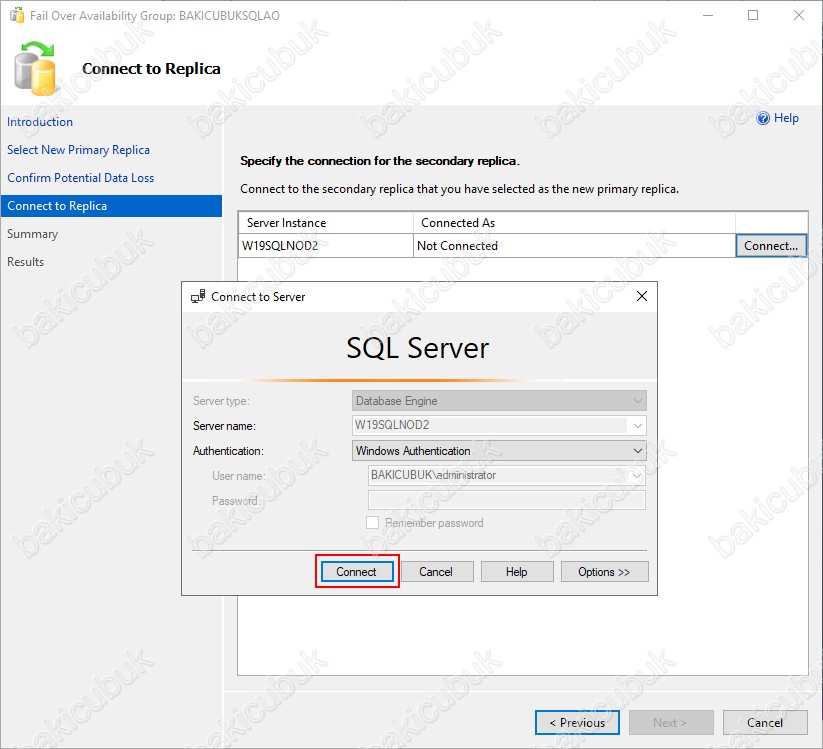Expand Options >> in the server dialog
Viewport: 823px width, 749px height.
(604, 572)
